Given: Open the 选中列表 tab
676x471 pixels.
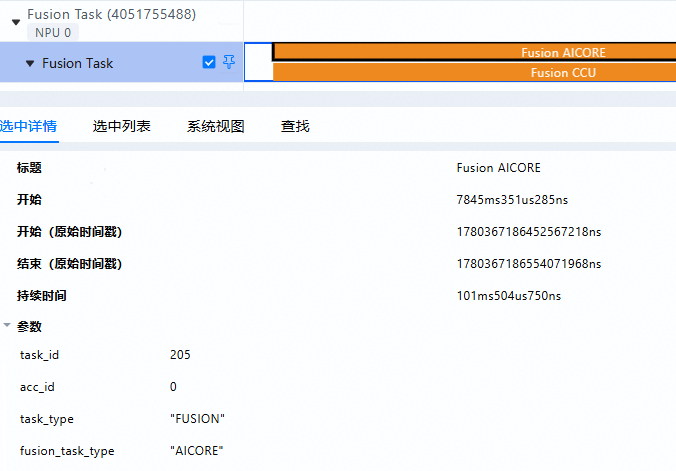Looking at the screenshot, I should pos(122,126).
